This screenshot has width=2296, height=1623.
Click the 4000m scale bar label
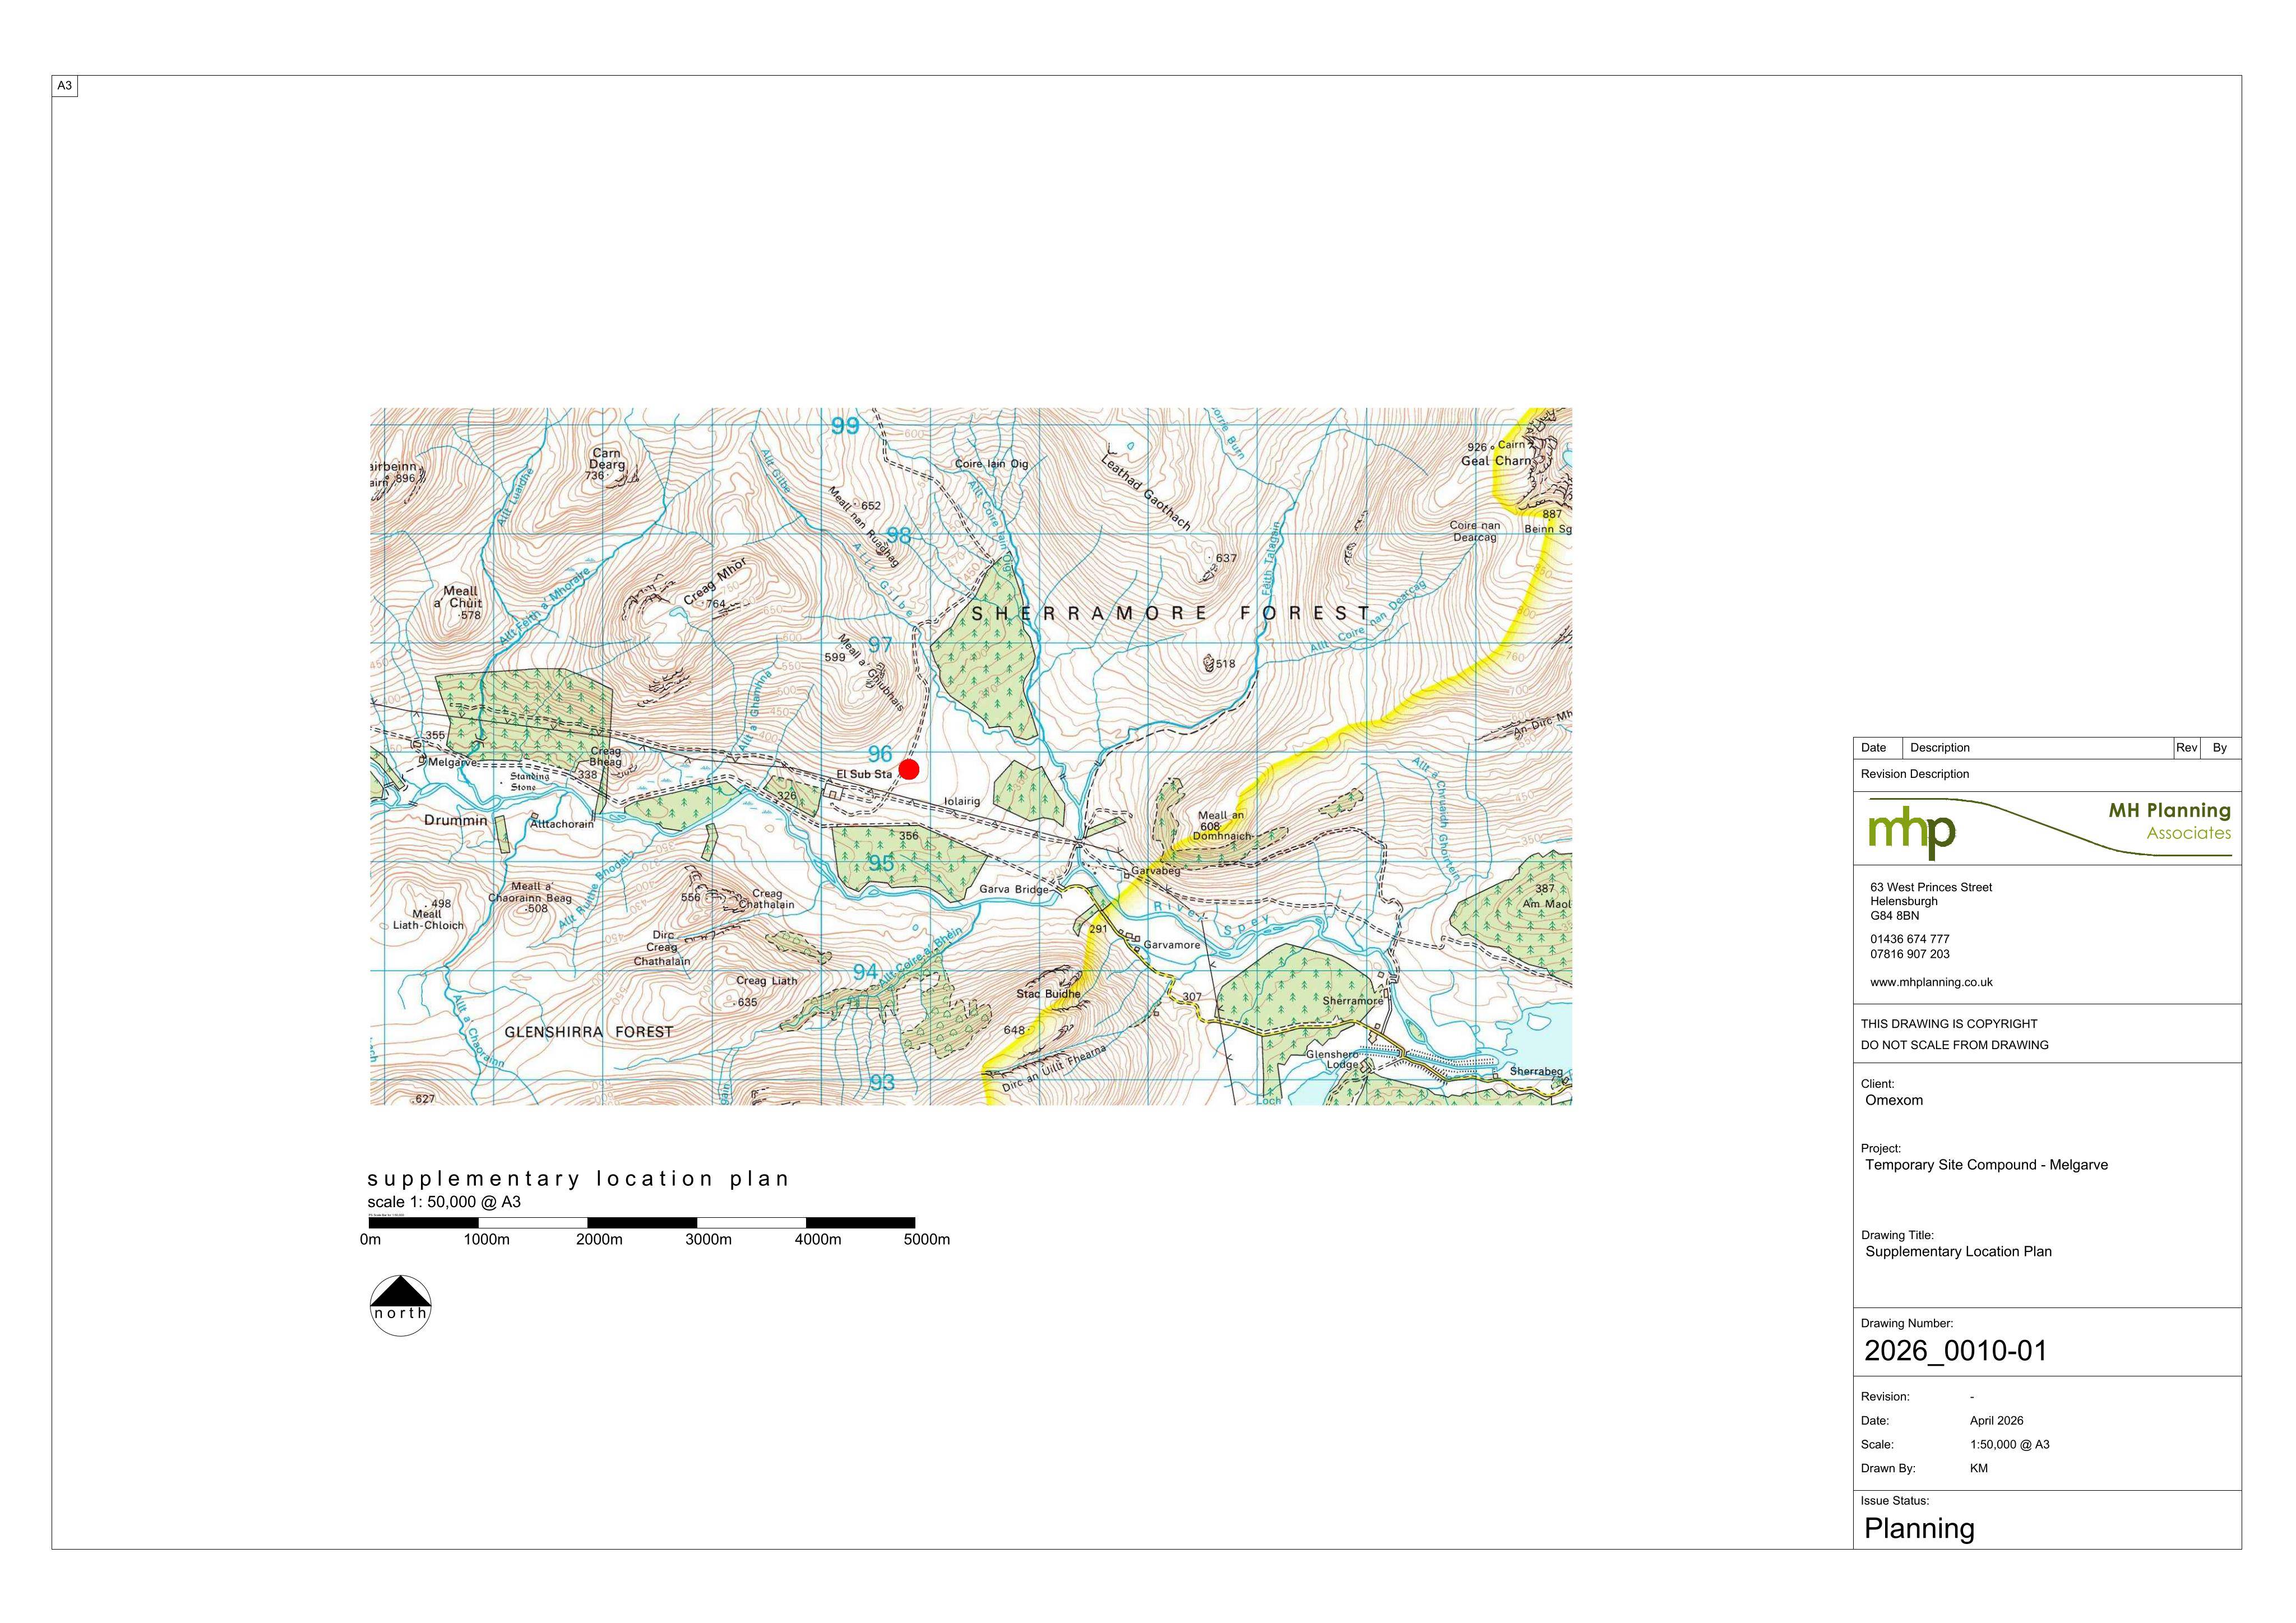pyautogui.click(x=818, y=1240)
